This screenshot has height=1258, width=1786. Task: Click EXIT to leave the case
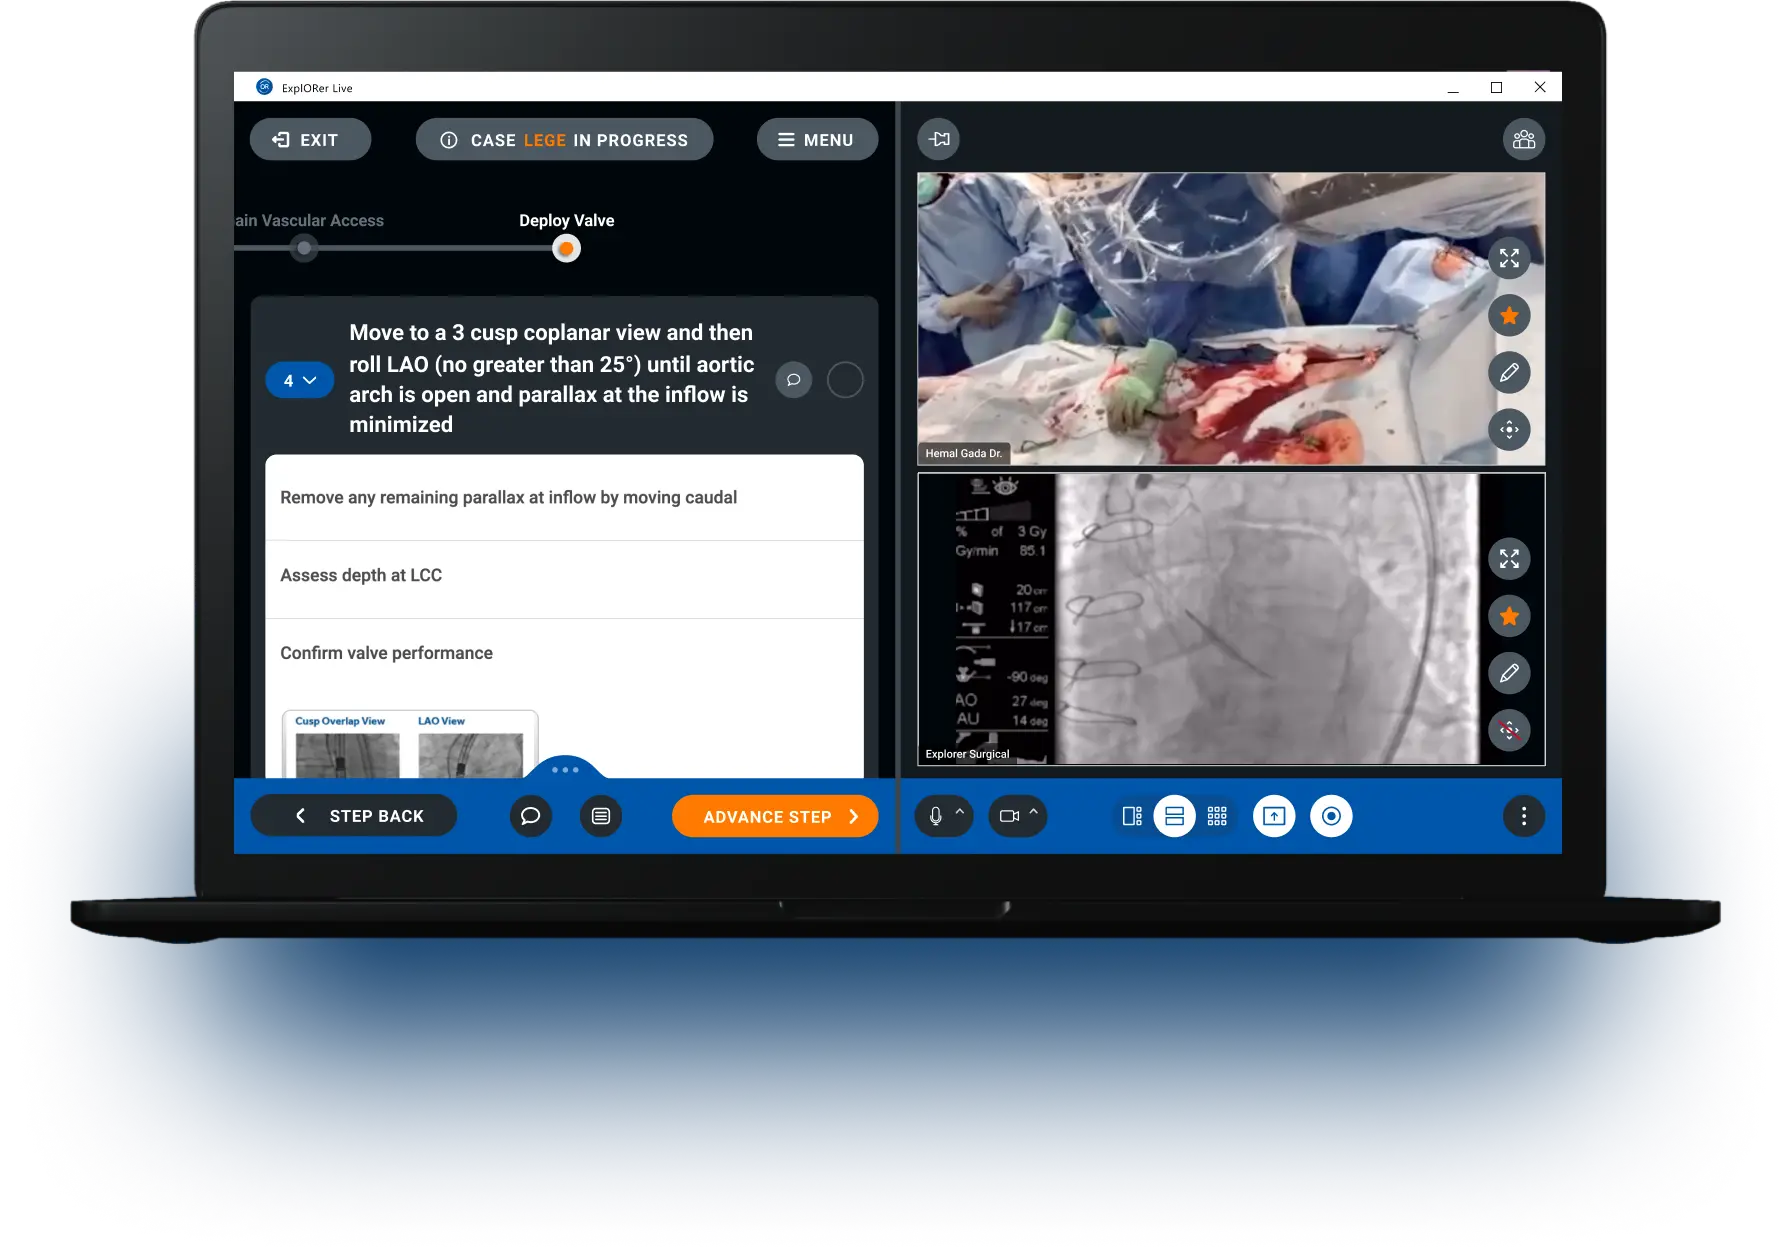coord(310,139)
